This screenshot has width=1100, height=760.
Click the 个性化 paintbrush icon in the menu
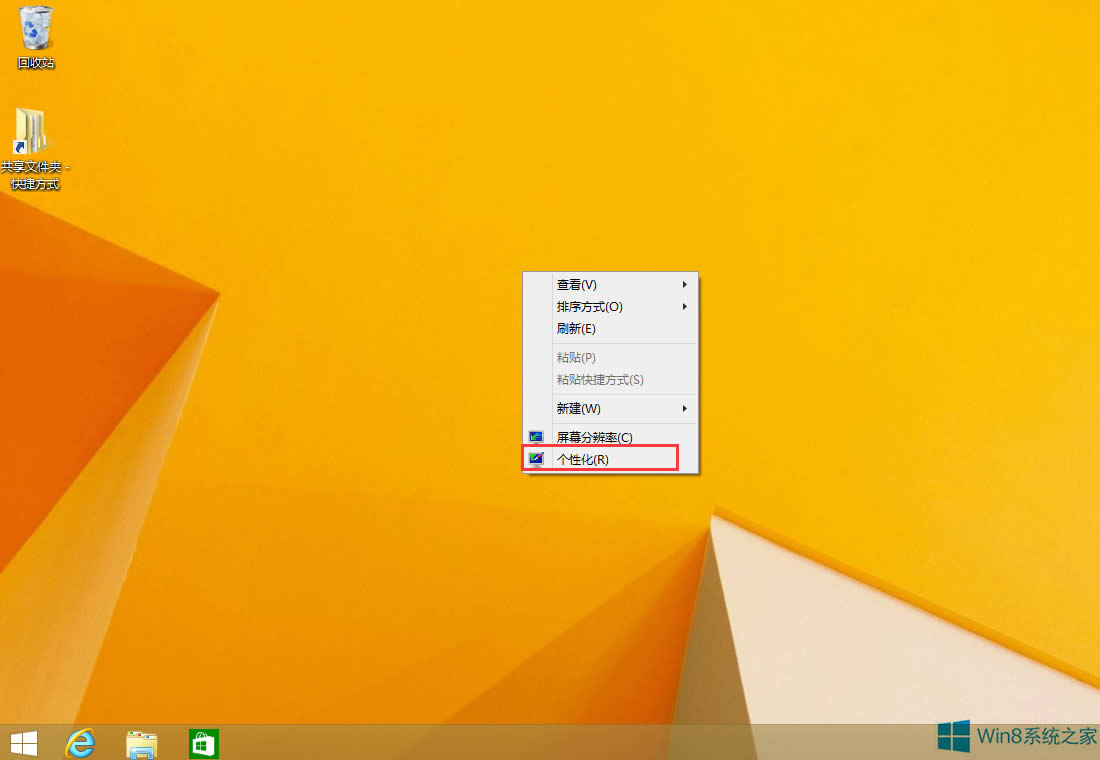[x=536, y=458]
